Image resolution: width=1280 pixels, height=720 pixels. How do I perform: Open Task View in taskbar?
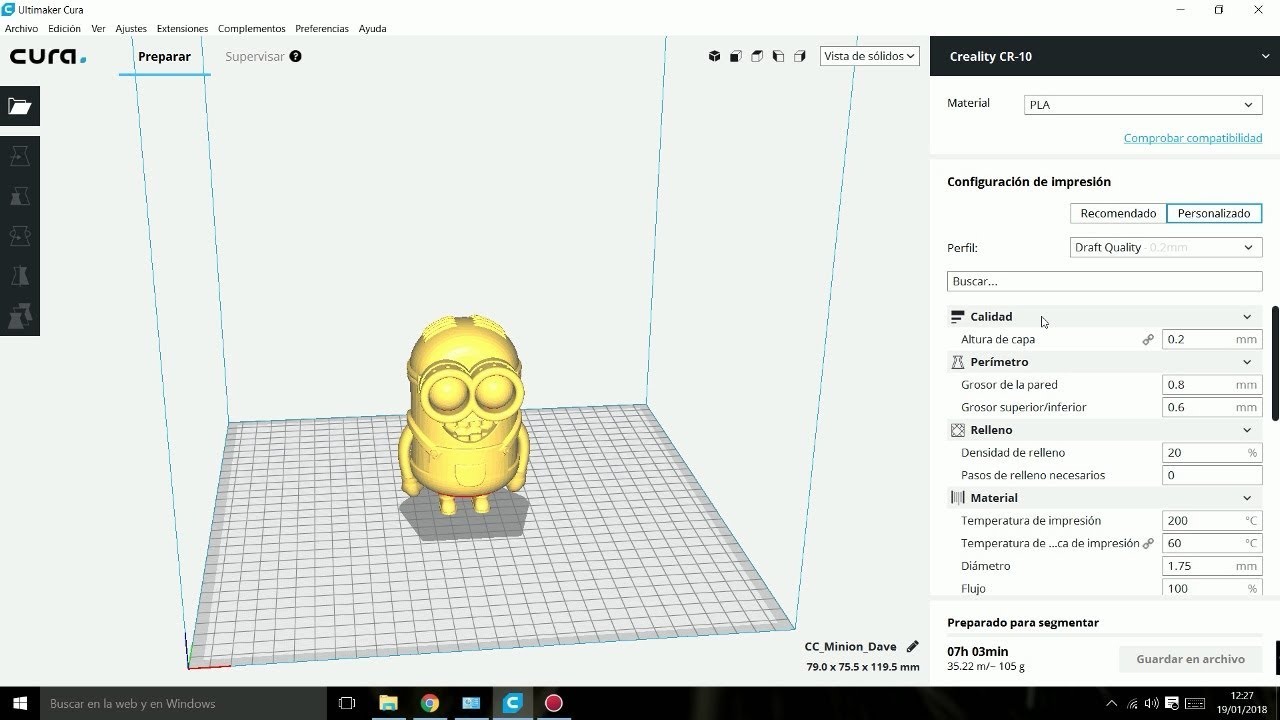[x=347, y=703]
